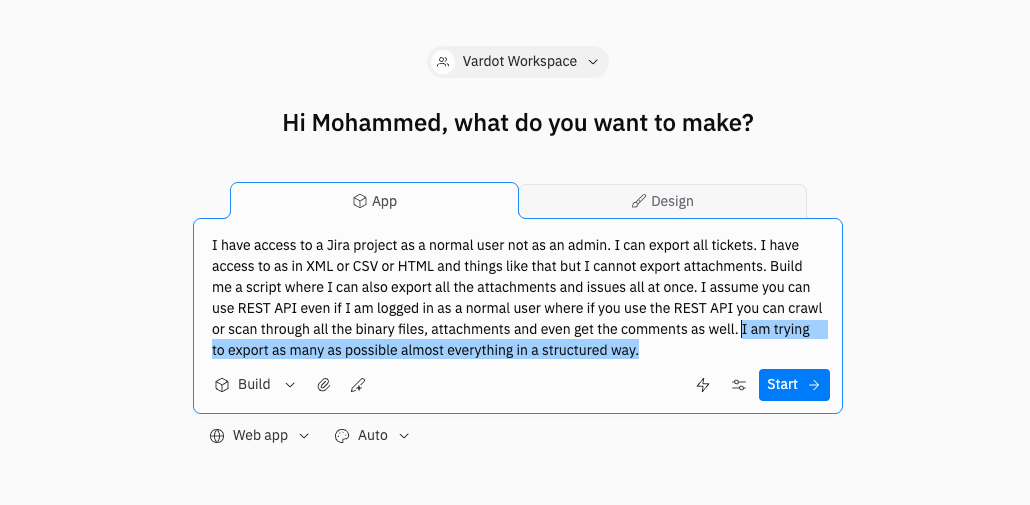Click the globe icon beside Web app
This screenshot has width=1030, height=505.
click(217, 436)
